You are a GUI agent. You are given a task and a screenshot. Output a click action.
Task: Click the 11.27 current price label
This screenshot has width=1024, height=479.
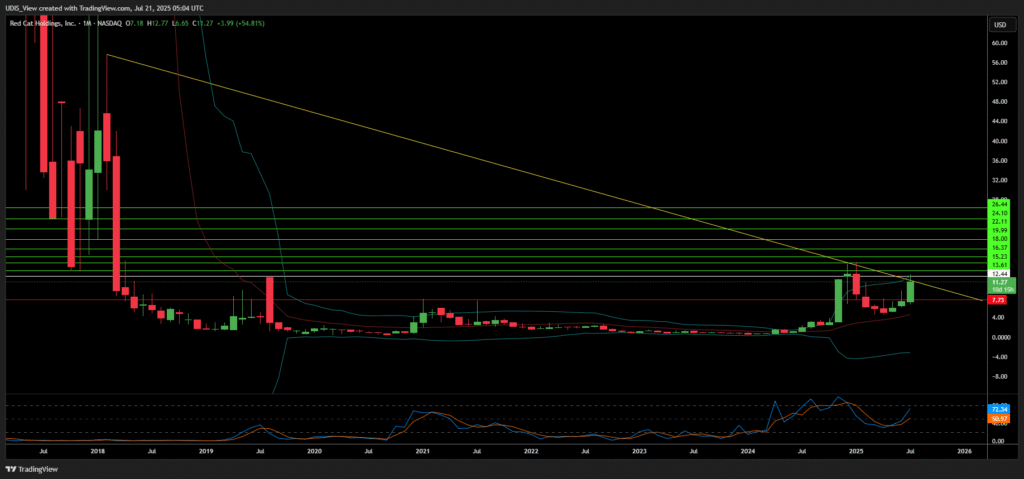pyautogui.click(x=997, y=283)
